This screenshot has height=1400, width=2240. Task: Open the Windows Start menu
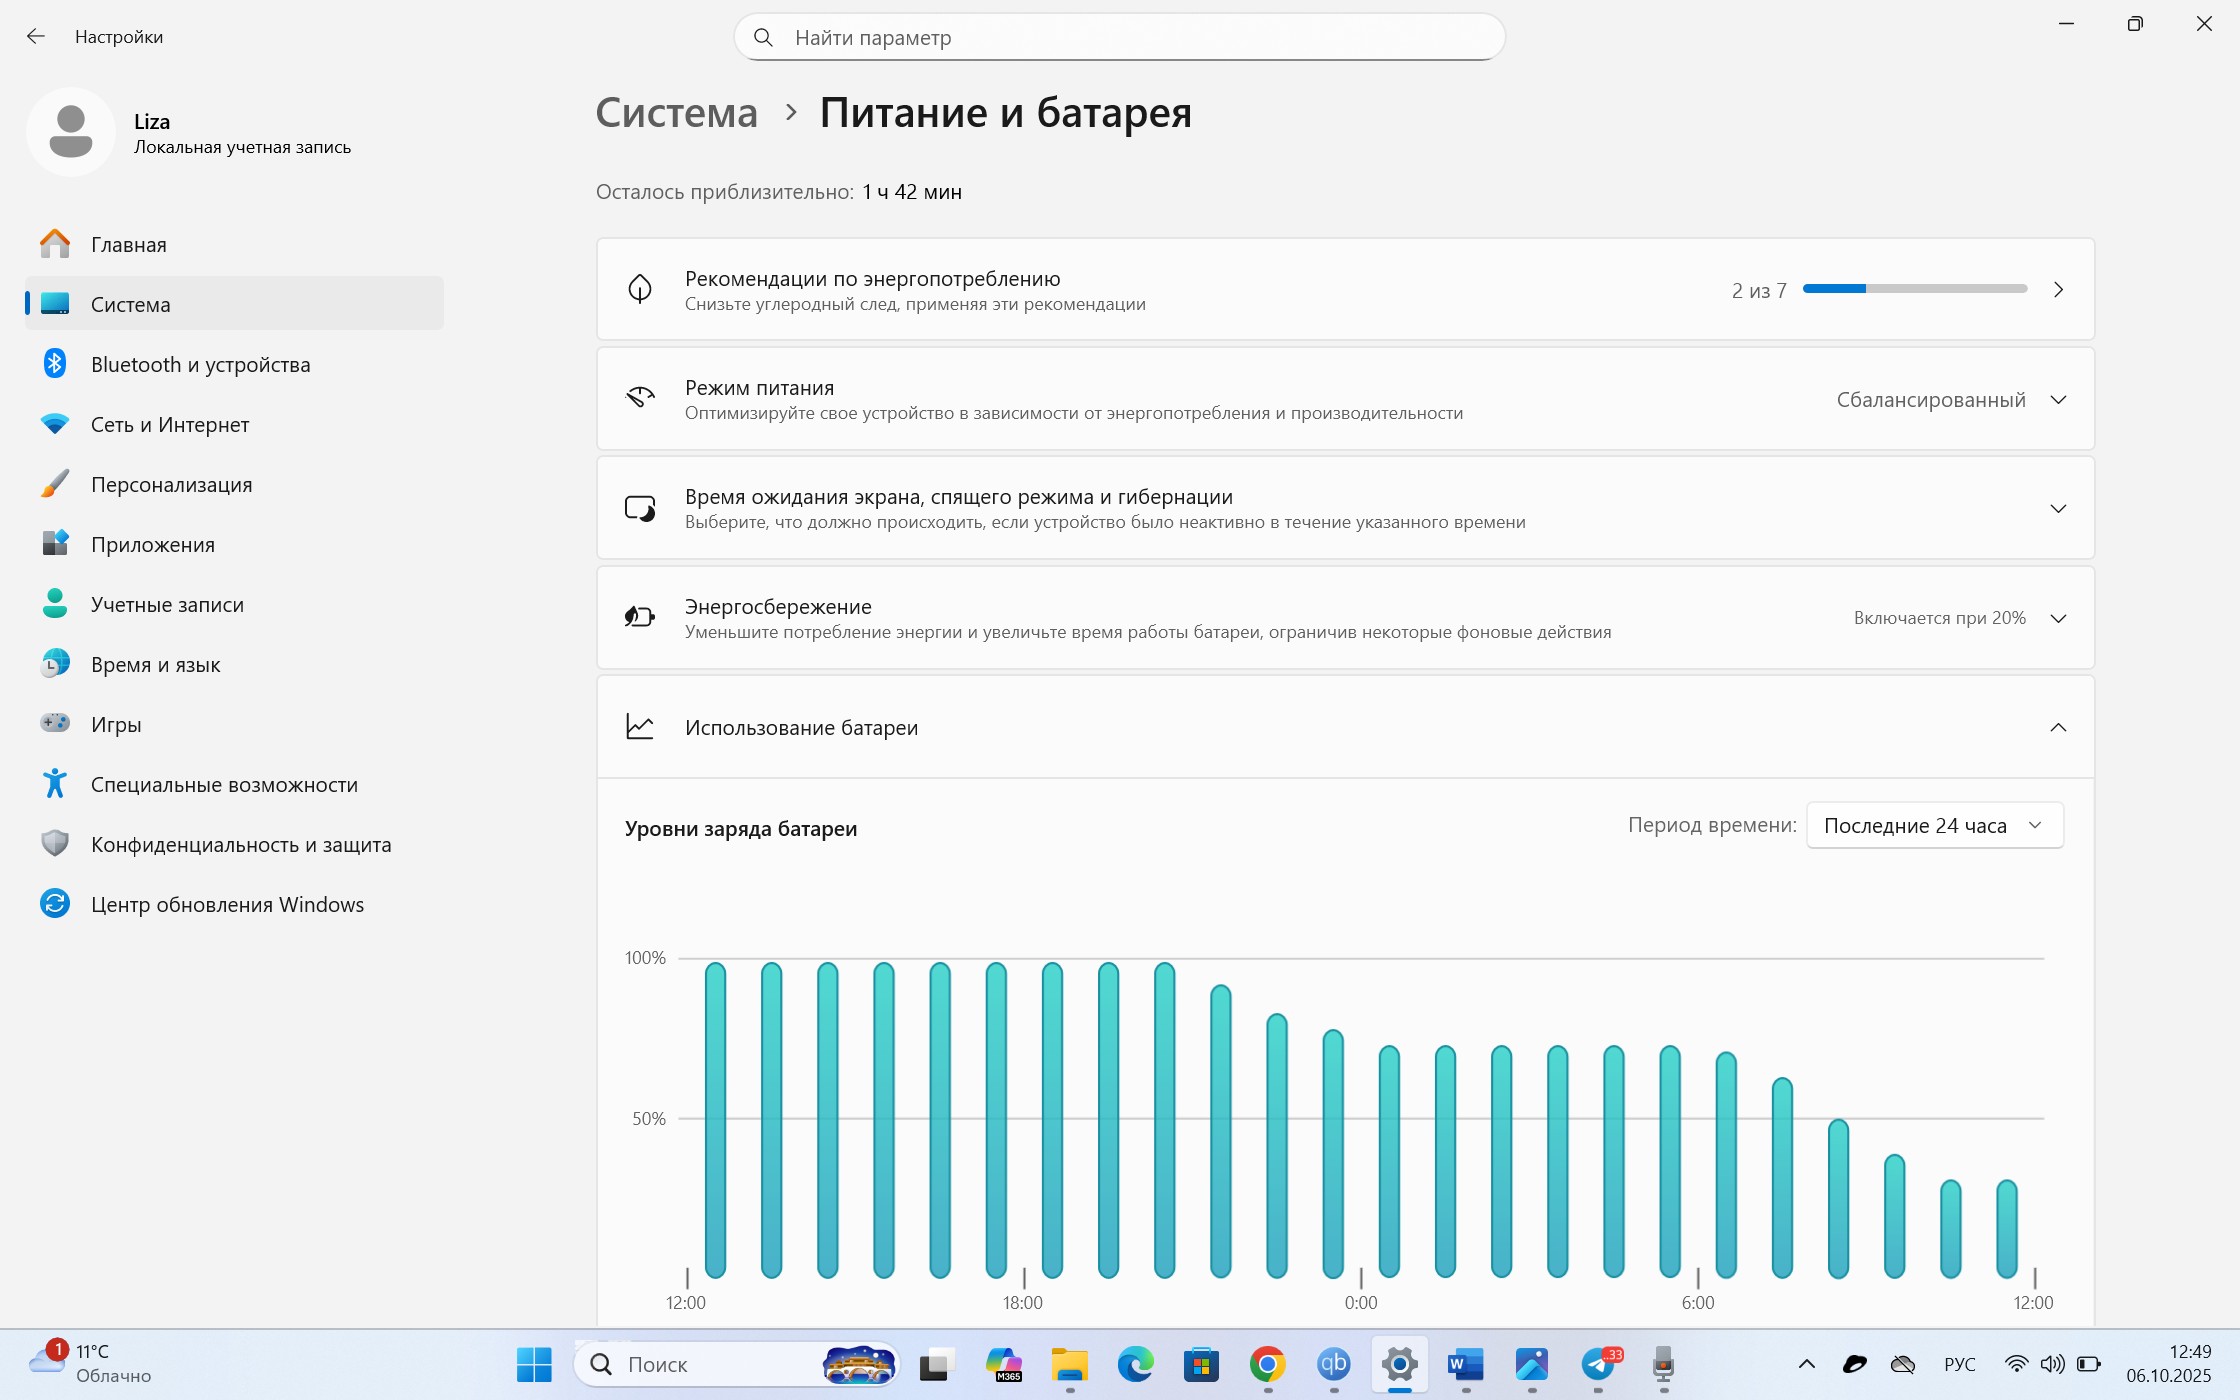(534, 1364)
